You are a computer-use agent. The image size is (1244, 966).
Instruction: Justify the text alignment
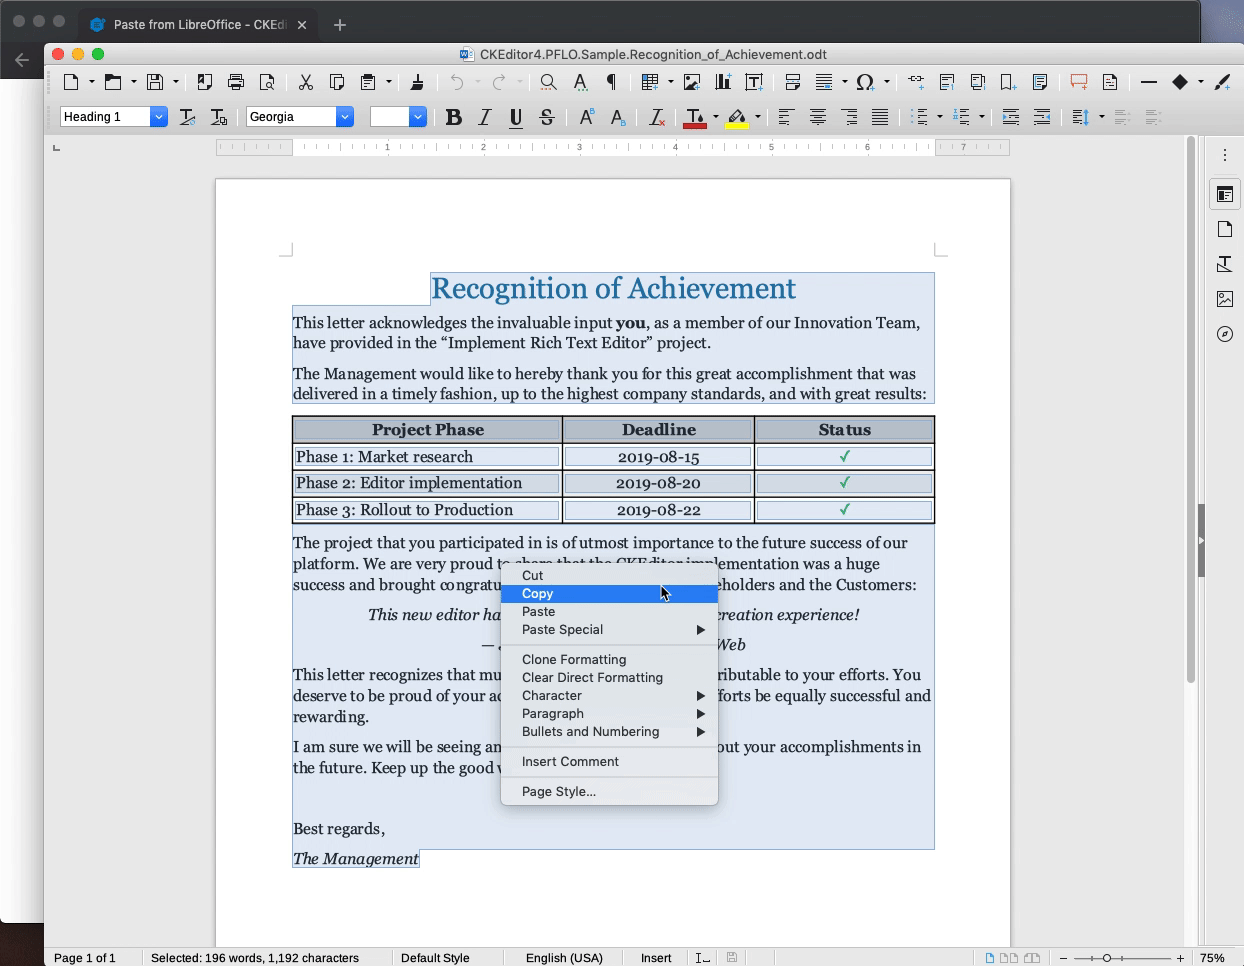point(880,117)
